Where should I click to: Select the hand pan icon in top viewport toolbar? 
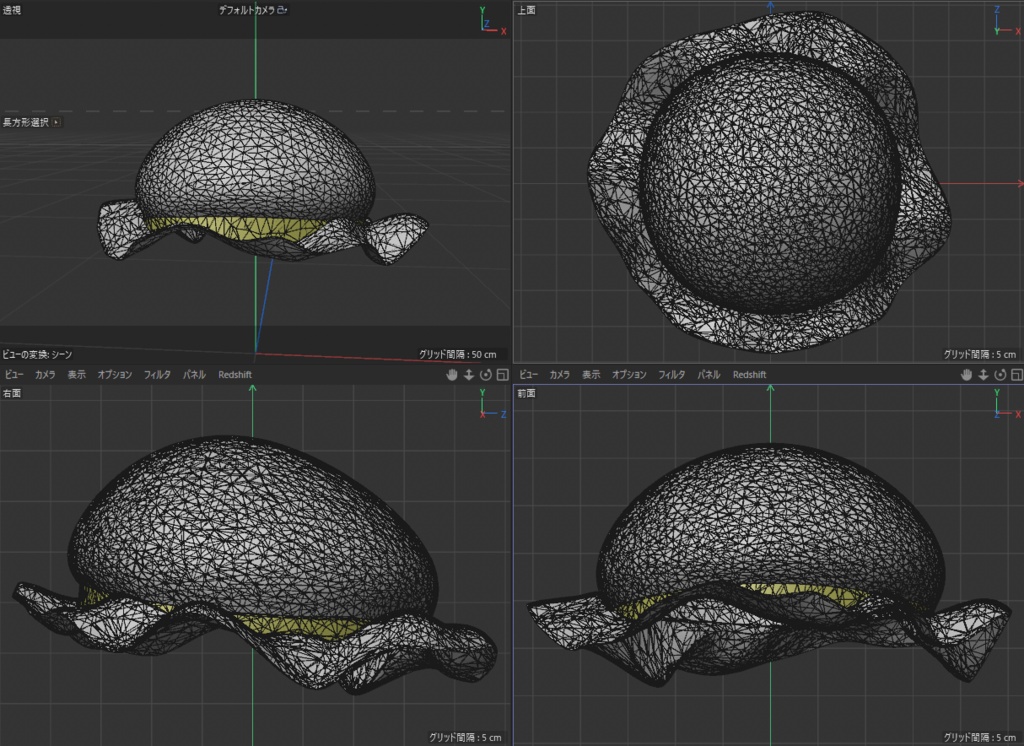966,374
